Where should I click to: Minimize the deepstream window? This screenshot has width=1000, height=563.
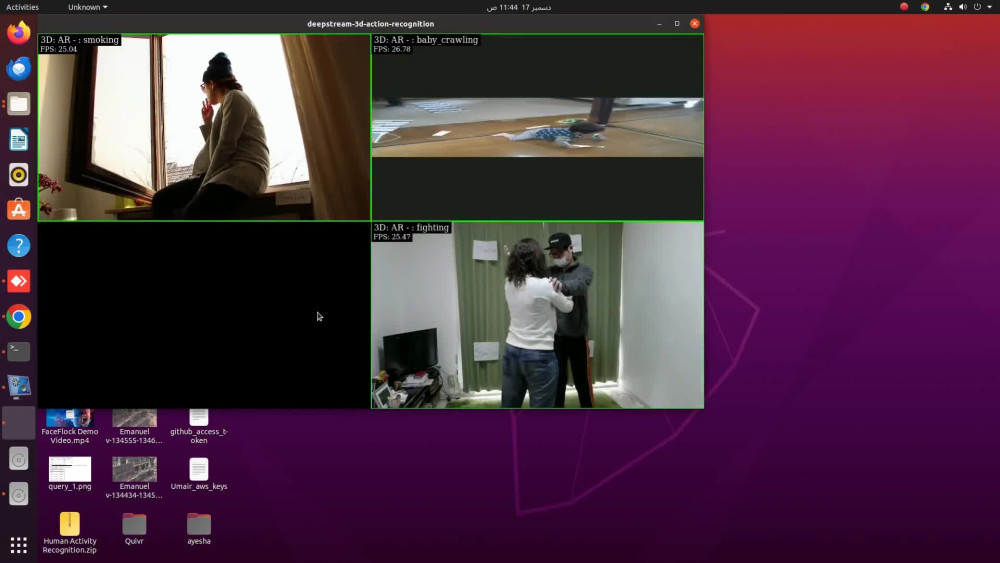coord(659,24)
